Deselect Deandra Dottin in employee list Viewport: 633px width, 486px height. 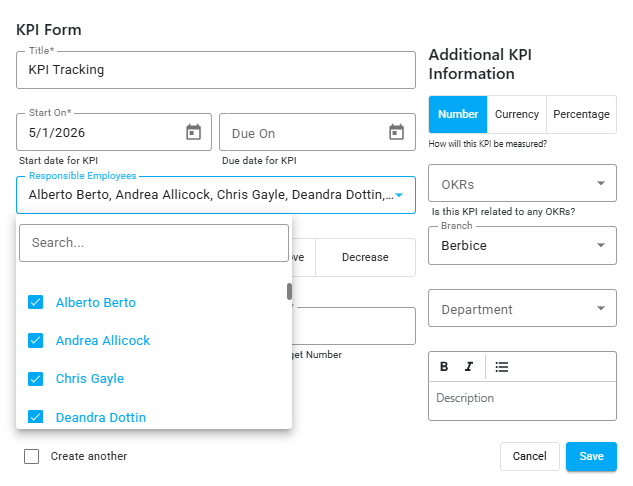pos(36,416)
